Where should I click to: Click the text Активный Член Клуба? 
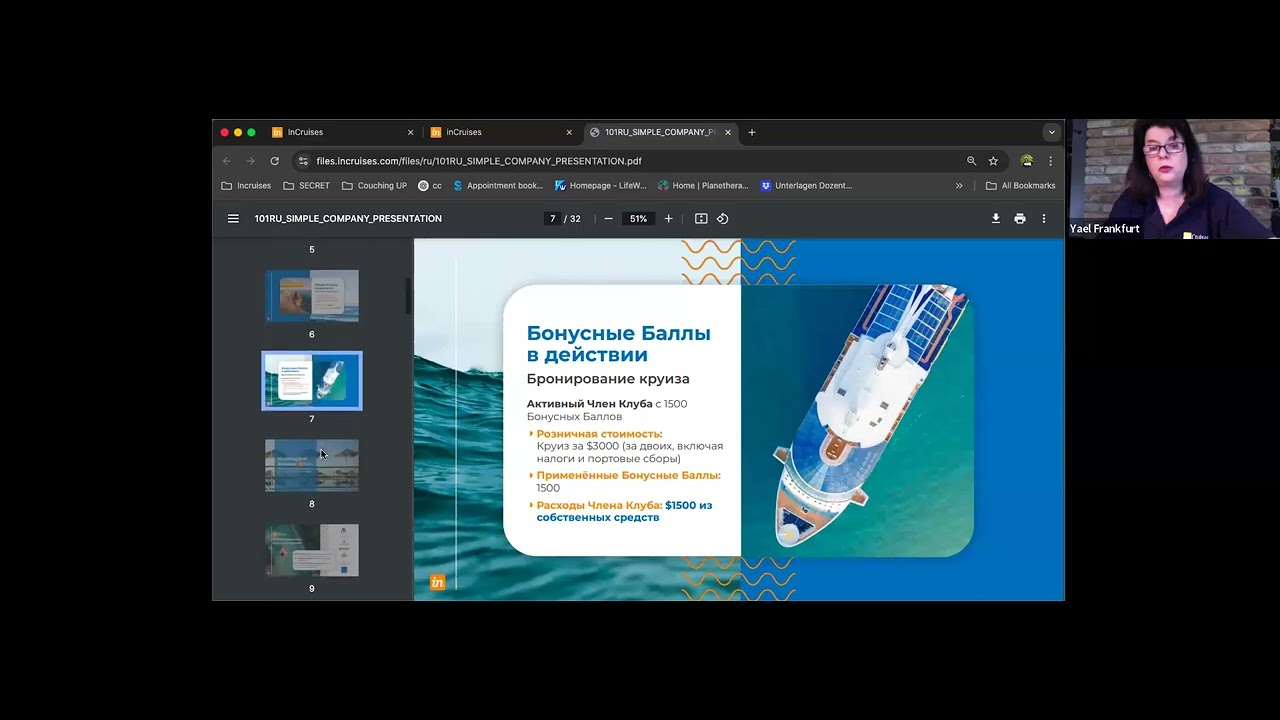coord(589,404)
